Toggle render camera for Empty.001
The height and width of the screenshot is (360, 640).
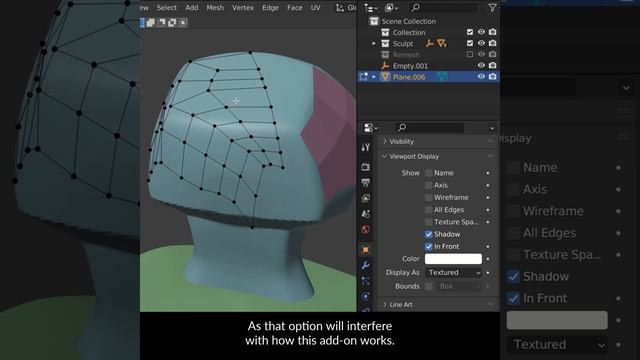[x=493, y=65]
